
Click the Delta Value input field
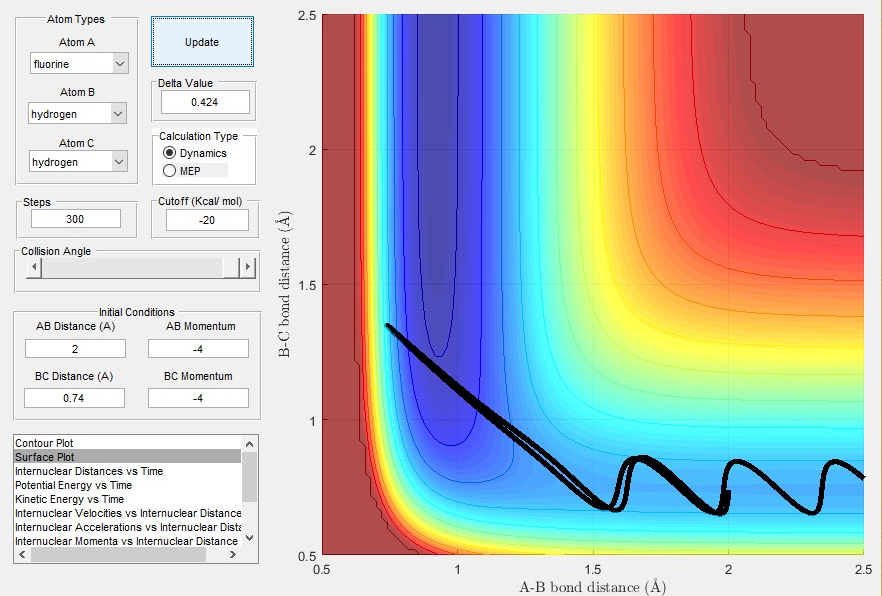click(x=205, y=102)
